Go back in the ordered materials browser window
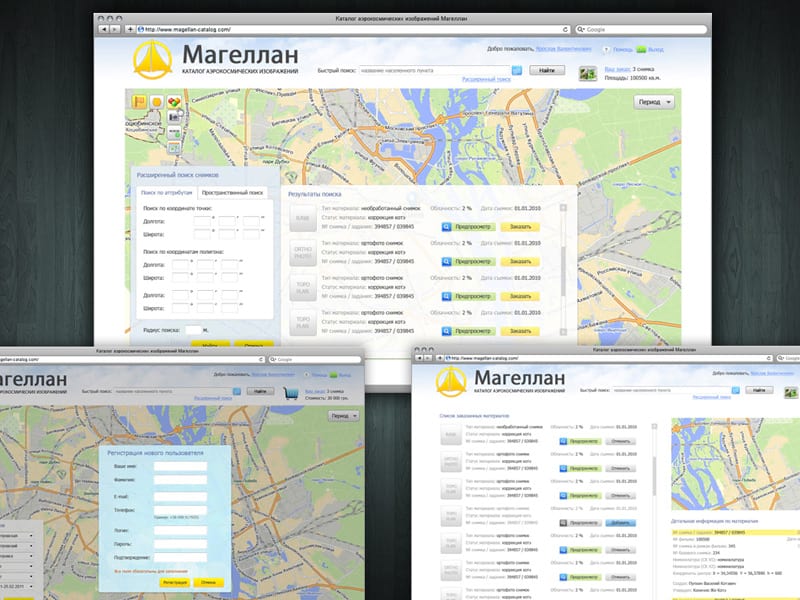The width and height of the screenshot is (800, 600). (x=419, y=358)
